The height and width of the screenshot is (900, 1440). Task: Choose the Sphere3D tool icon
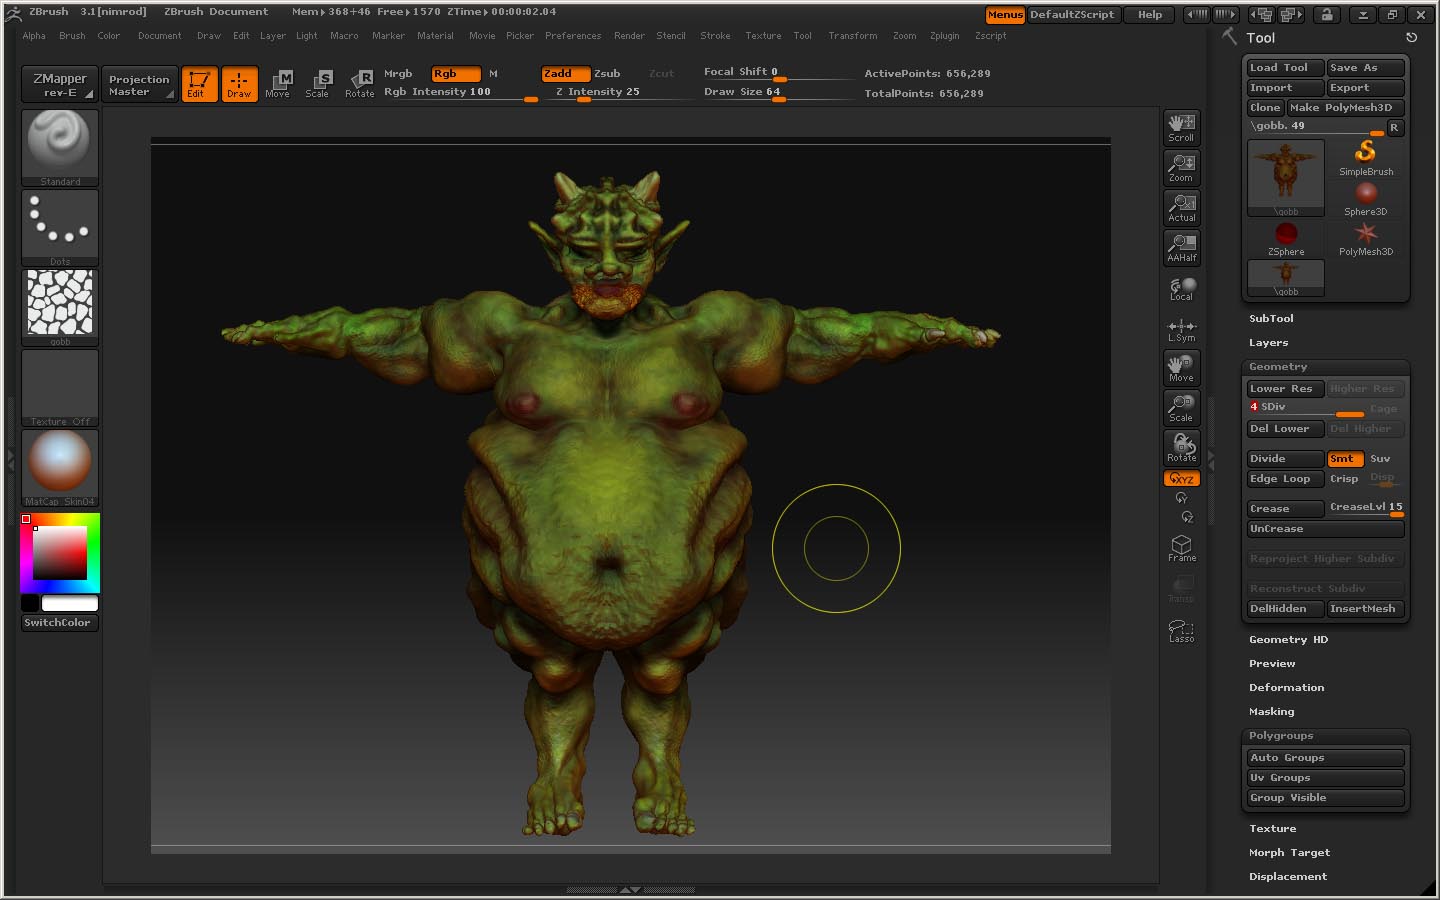[x=1366, y=198]
